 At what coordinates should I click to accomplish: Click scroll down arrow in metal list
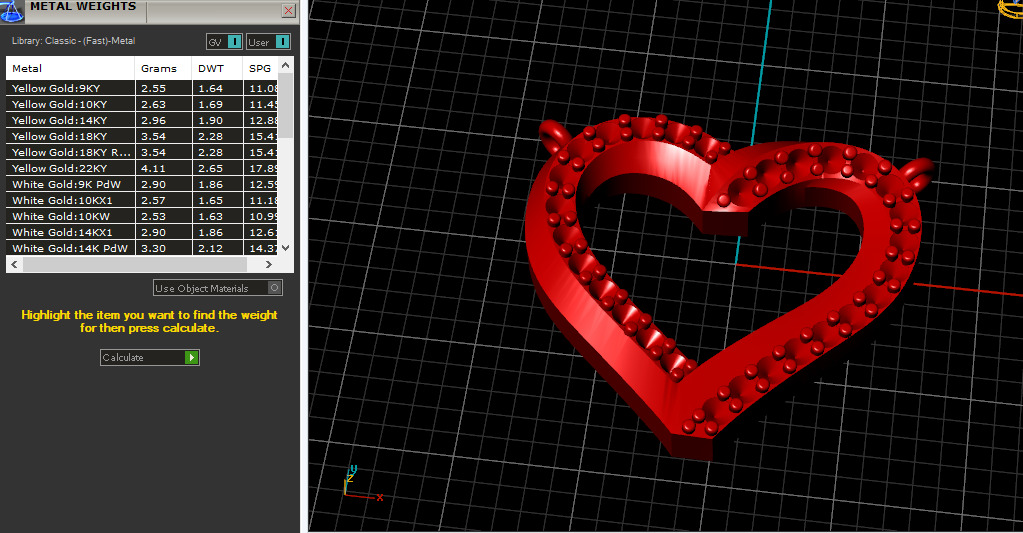click(285, 248)
